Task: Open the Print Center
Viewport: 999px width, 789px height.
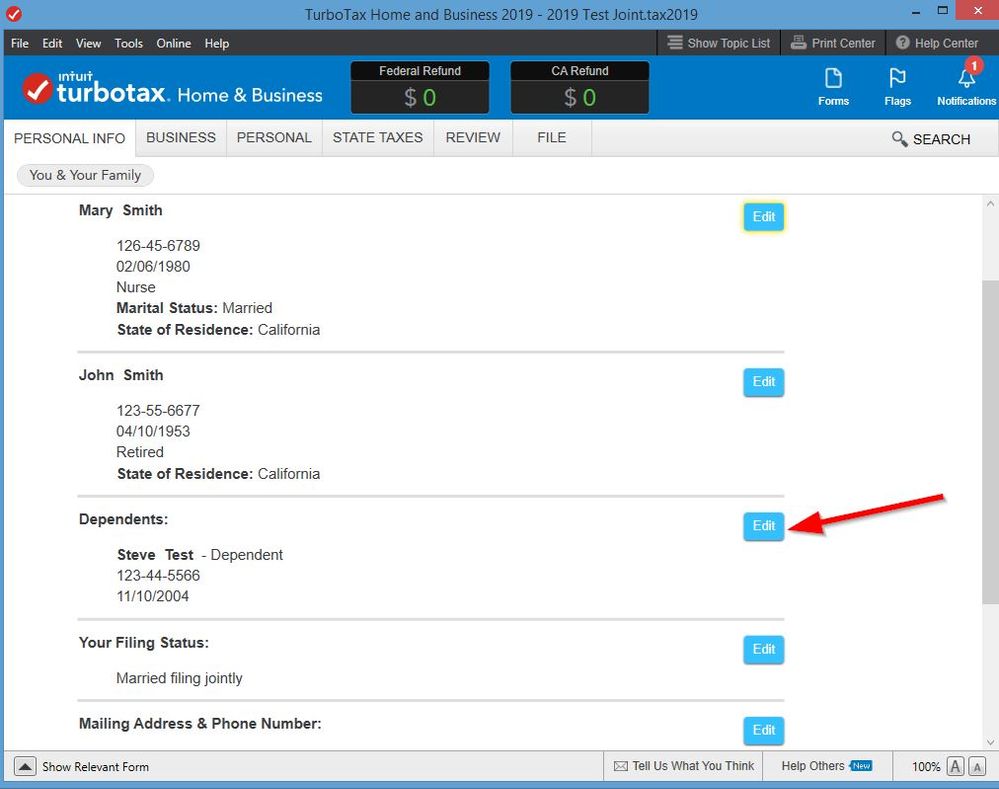Action: tap(833, 43)
